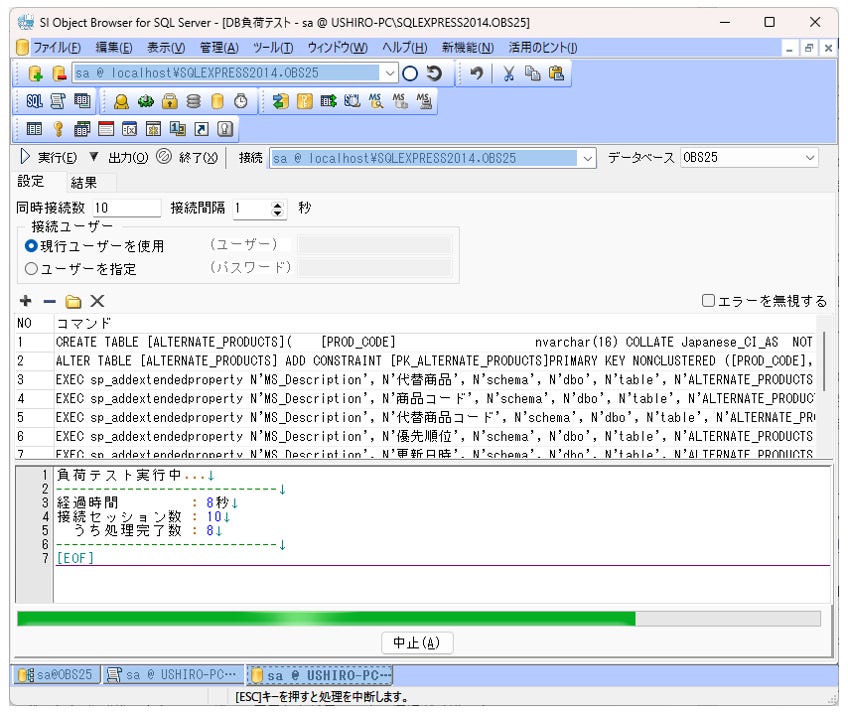The image size is (848, 712).
Task: Click the gray stacked disks icon
Action: tap(193, 101)
